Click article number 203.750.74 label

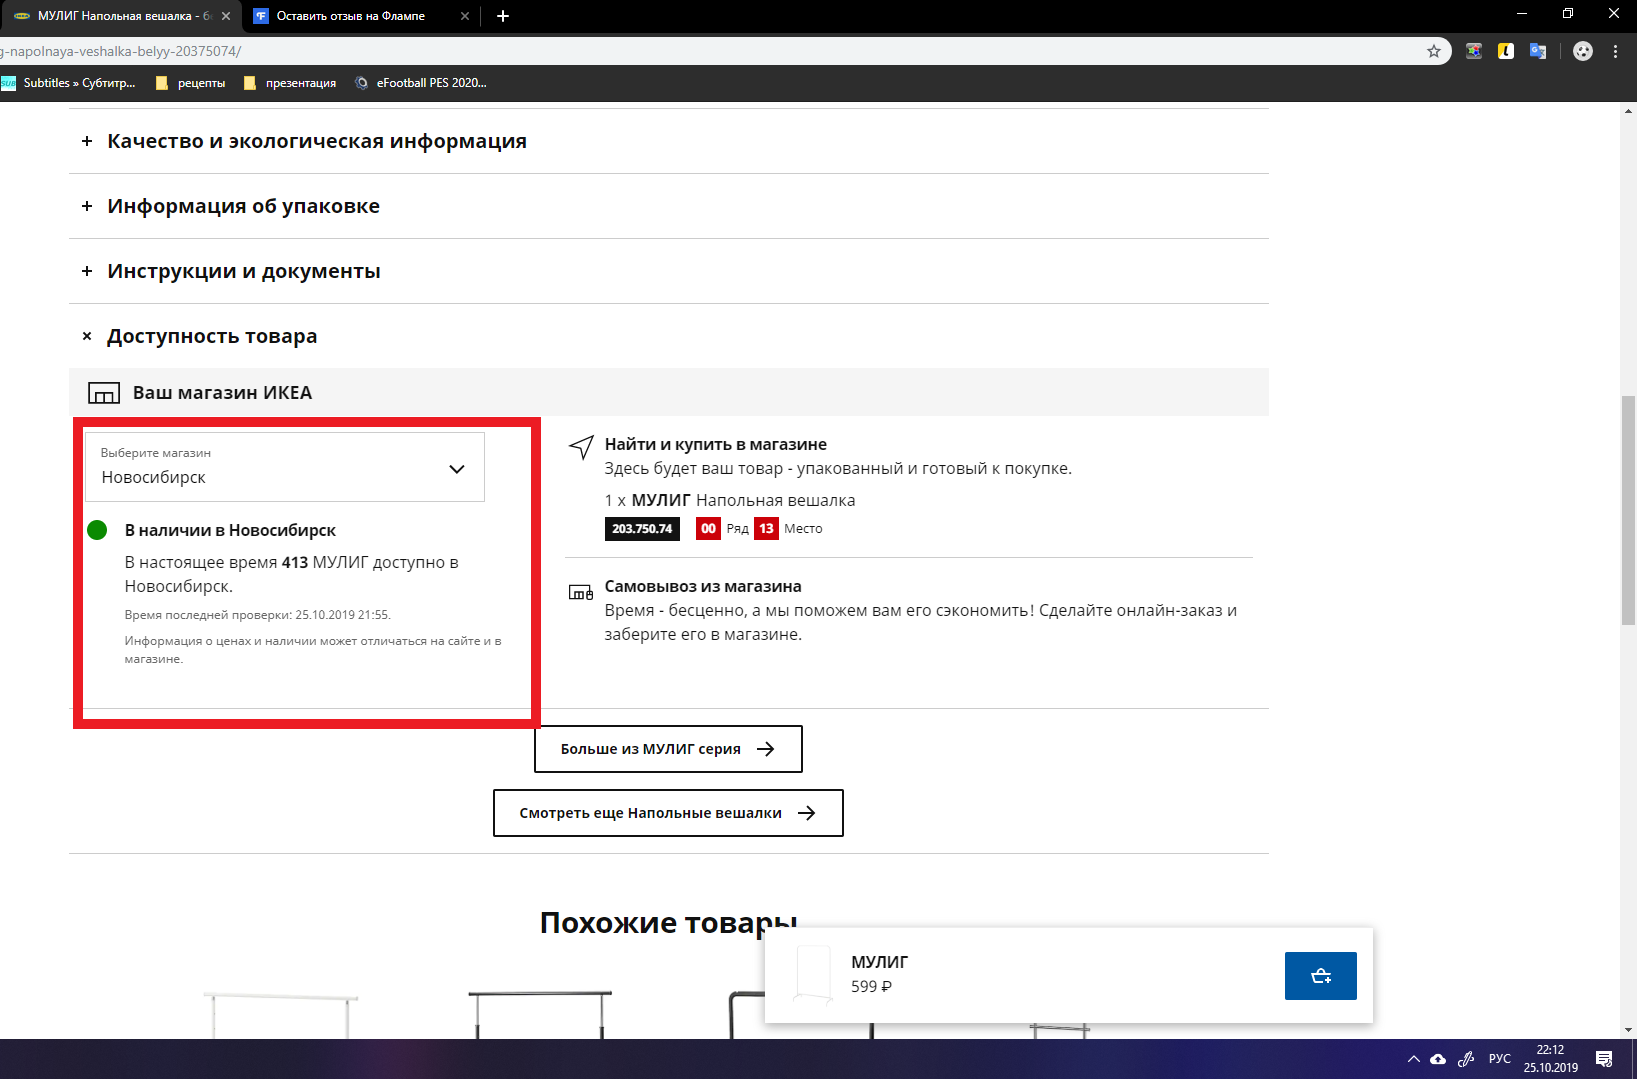coord(642,529)
